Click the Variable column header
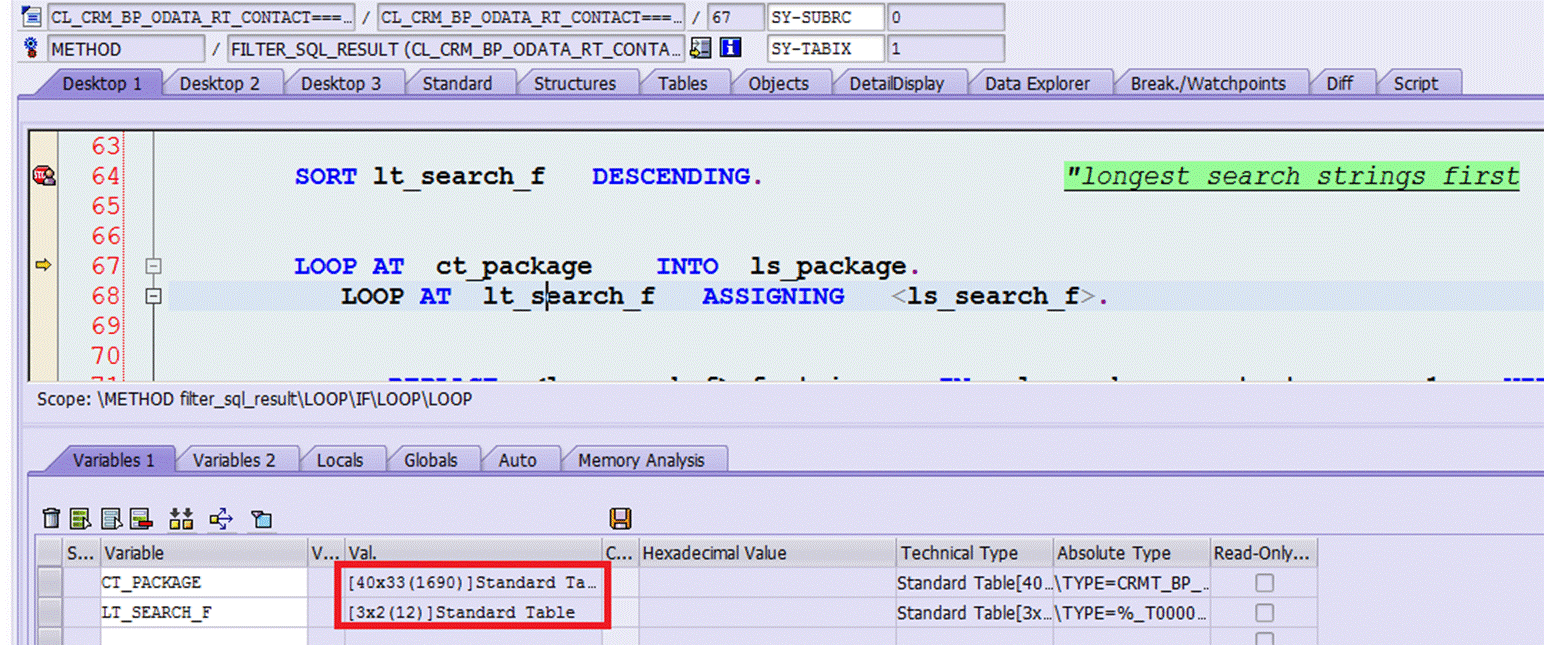Screen dimensions: 1544x645 point(204,553)
